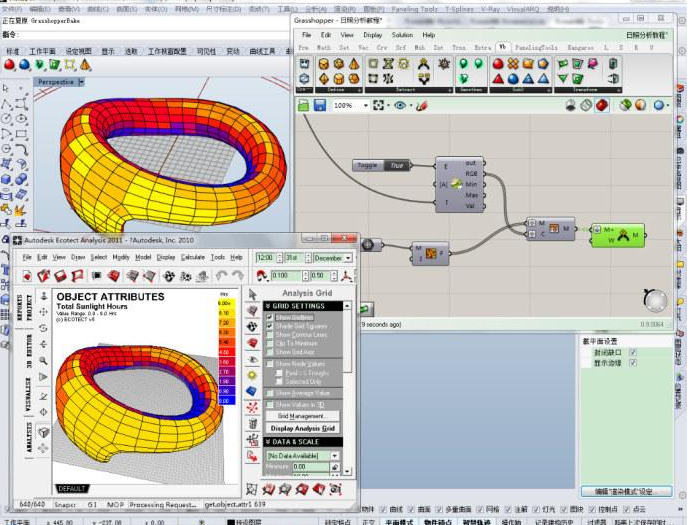Click the Display Analysis Grid button
This screenshot has height=525, width=690.
(x=303, y=428)
